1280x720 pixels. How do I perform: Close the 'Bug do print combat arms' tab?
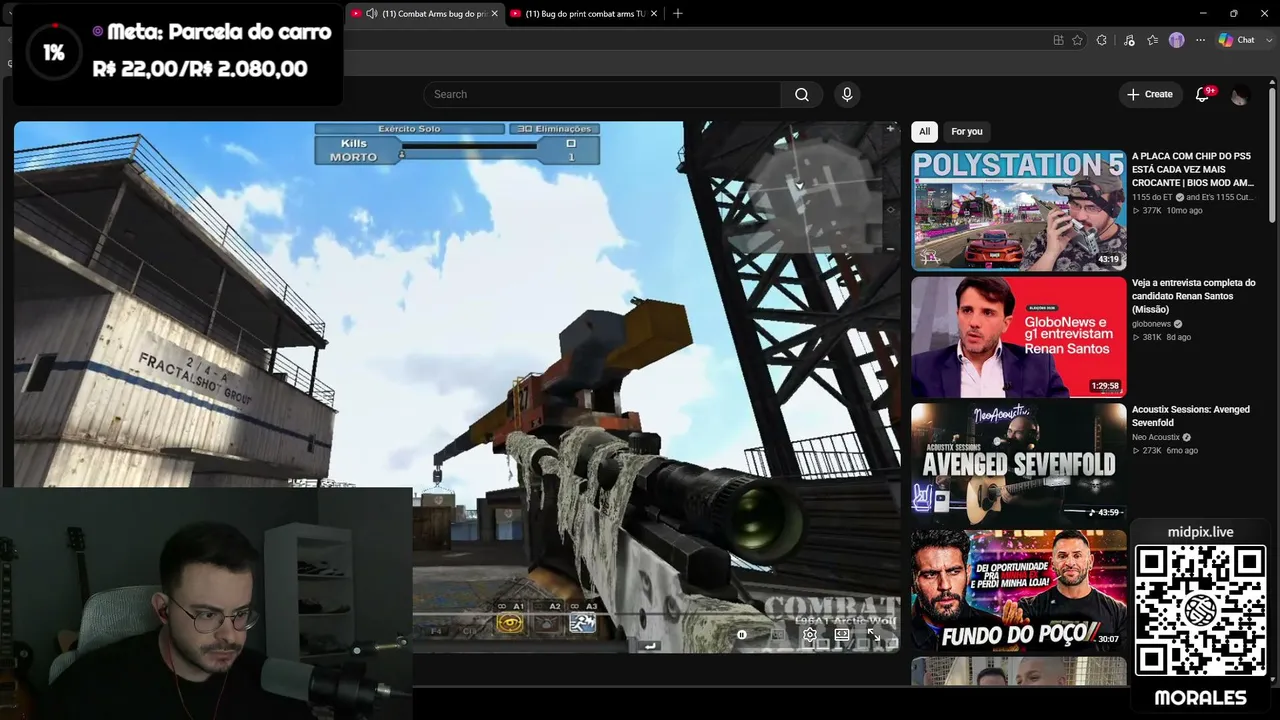coord(654,13)
